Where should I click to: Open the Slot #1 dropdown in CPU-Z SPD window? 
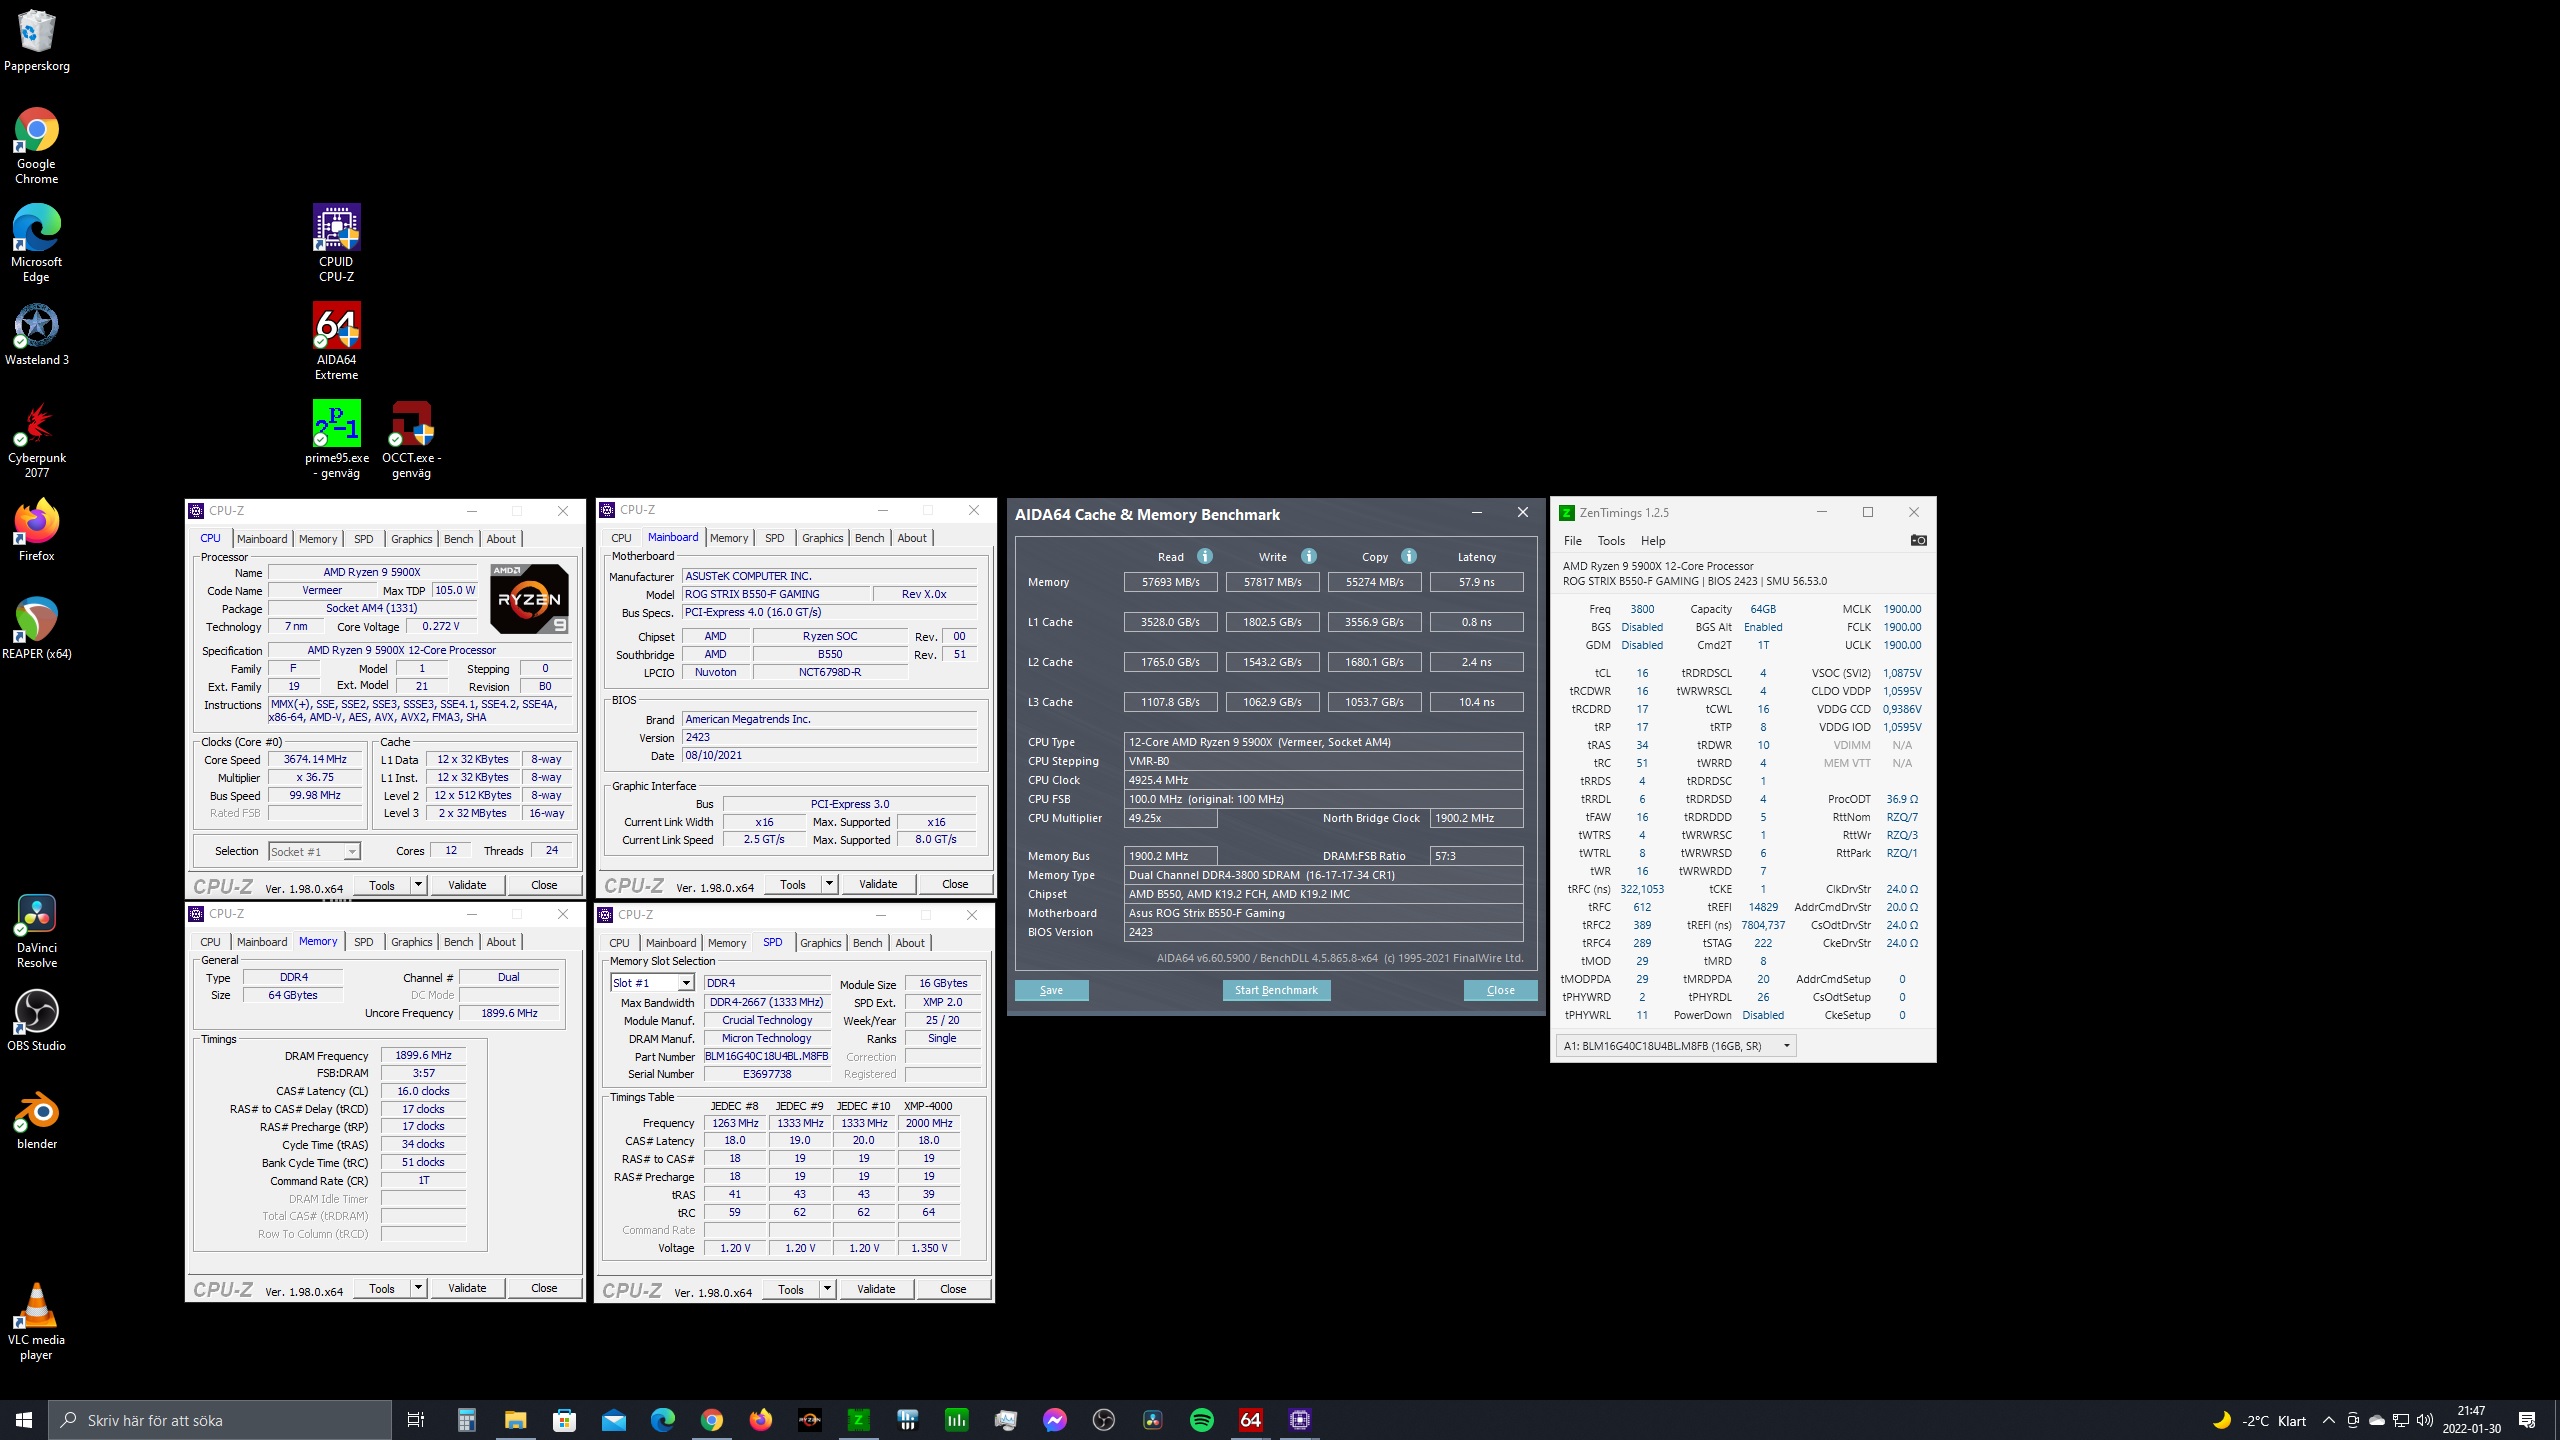point(686,983)
